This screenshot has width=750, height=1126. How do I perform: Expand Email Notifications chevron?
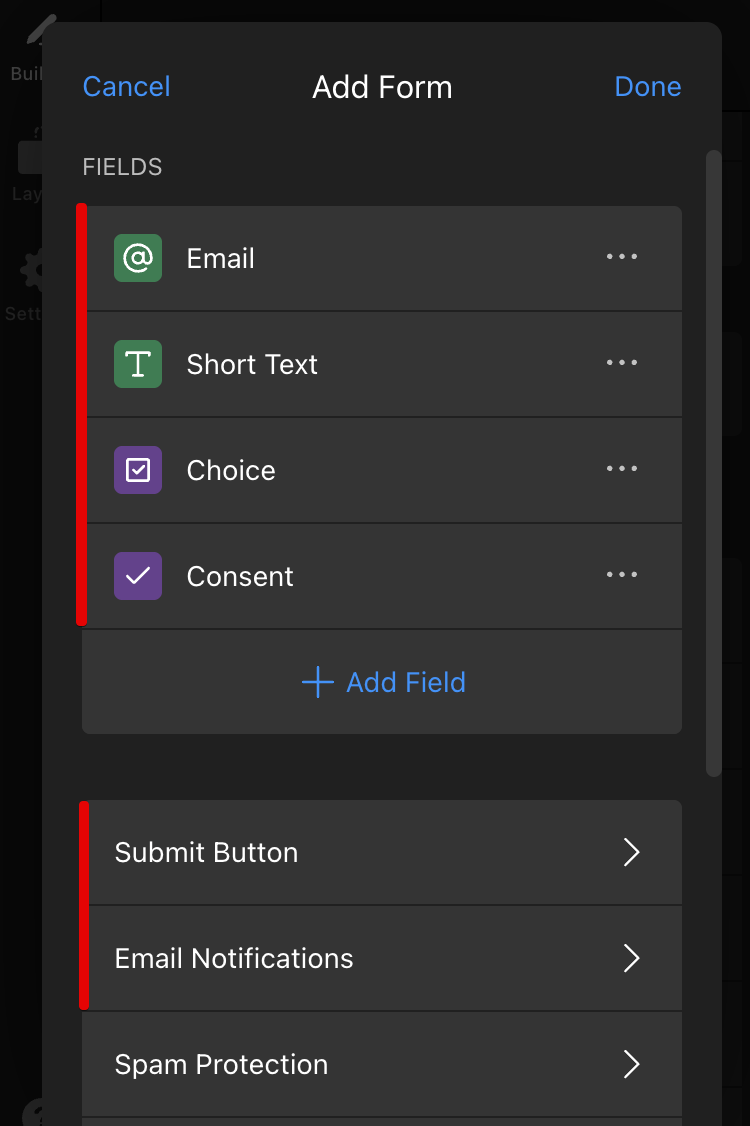coord(631,958)
